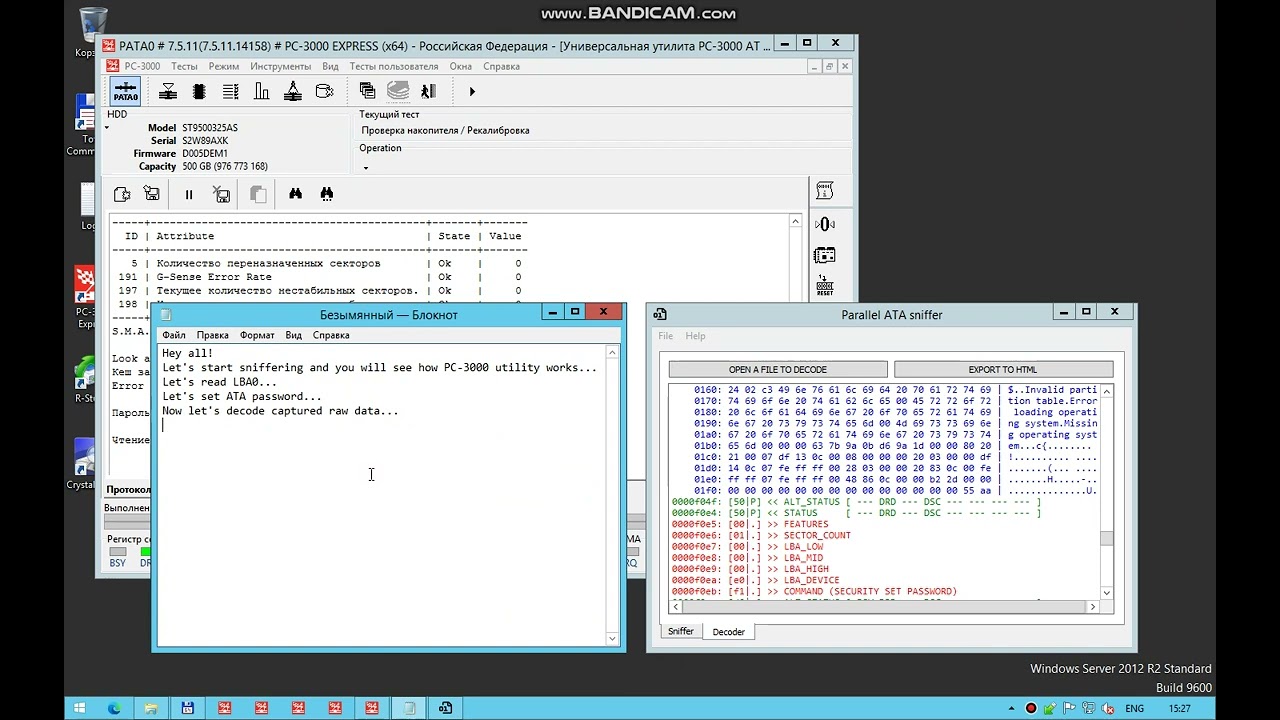Click the board icon above RESET on right panel
This screenshot has height=720, width=1280.
(x=825, y=255)
